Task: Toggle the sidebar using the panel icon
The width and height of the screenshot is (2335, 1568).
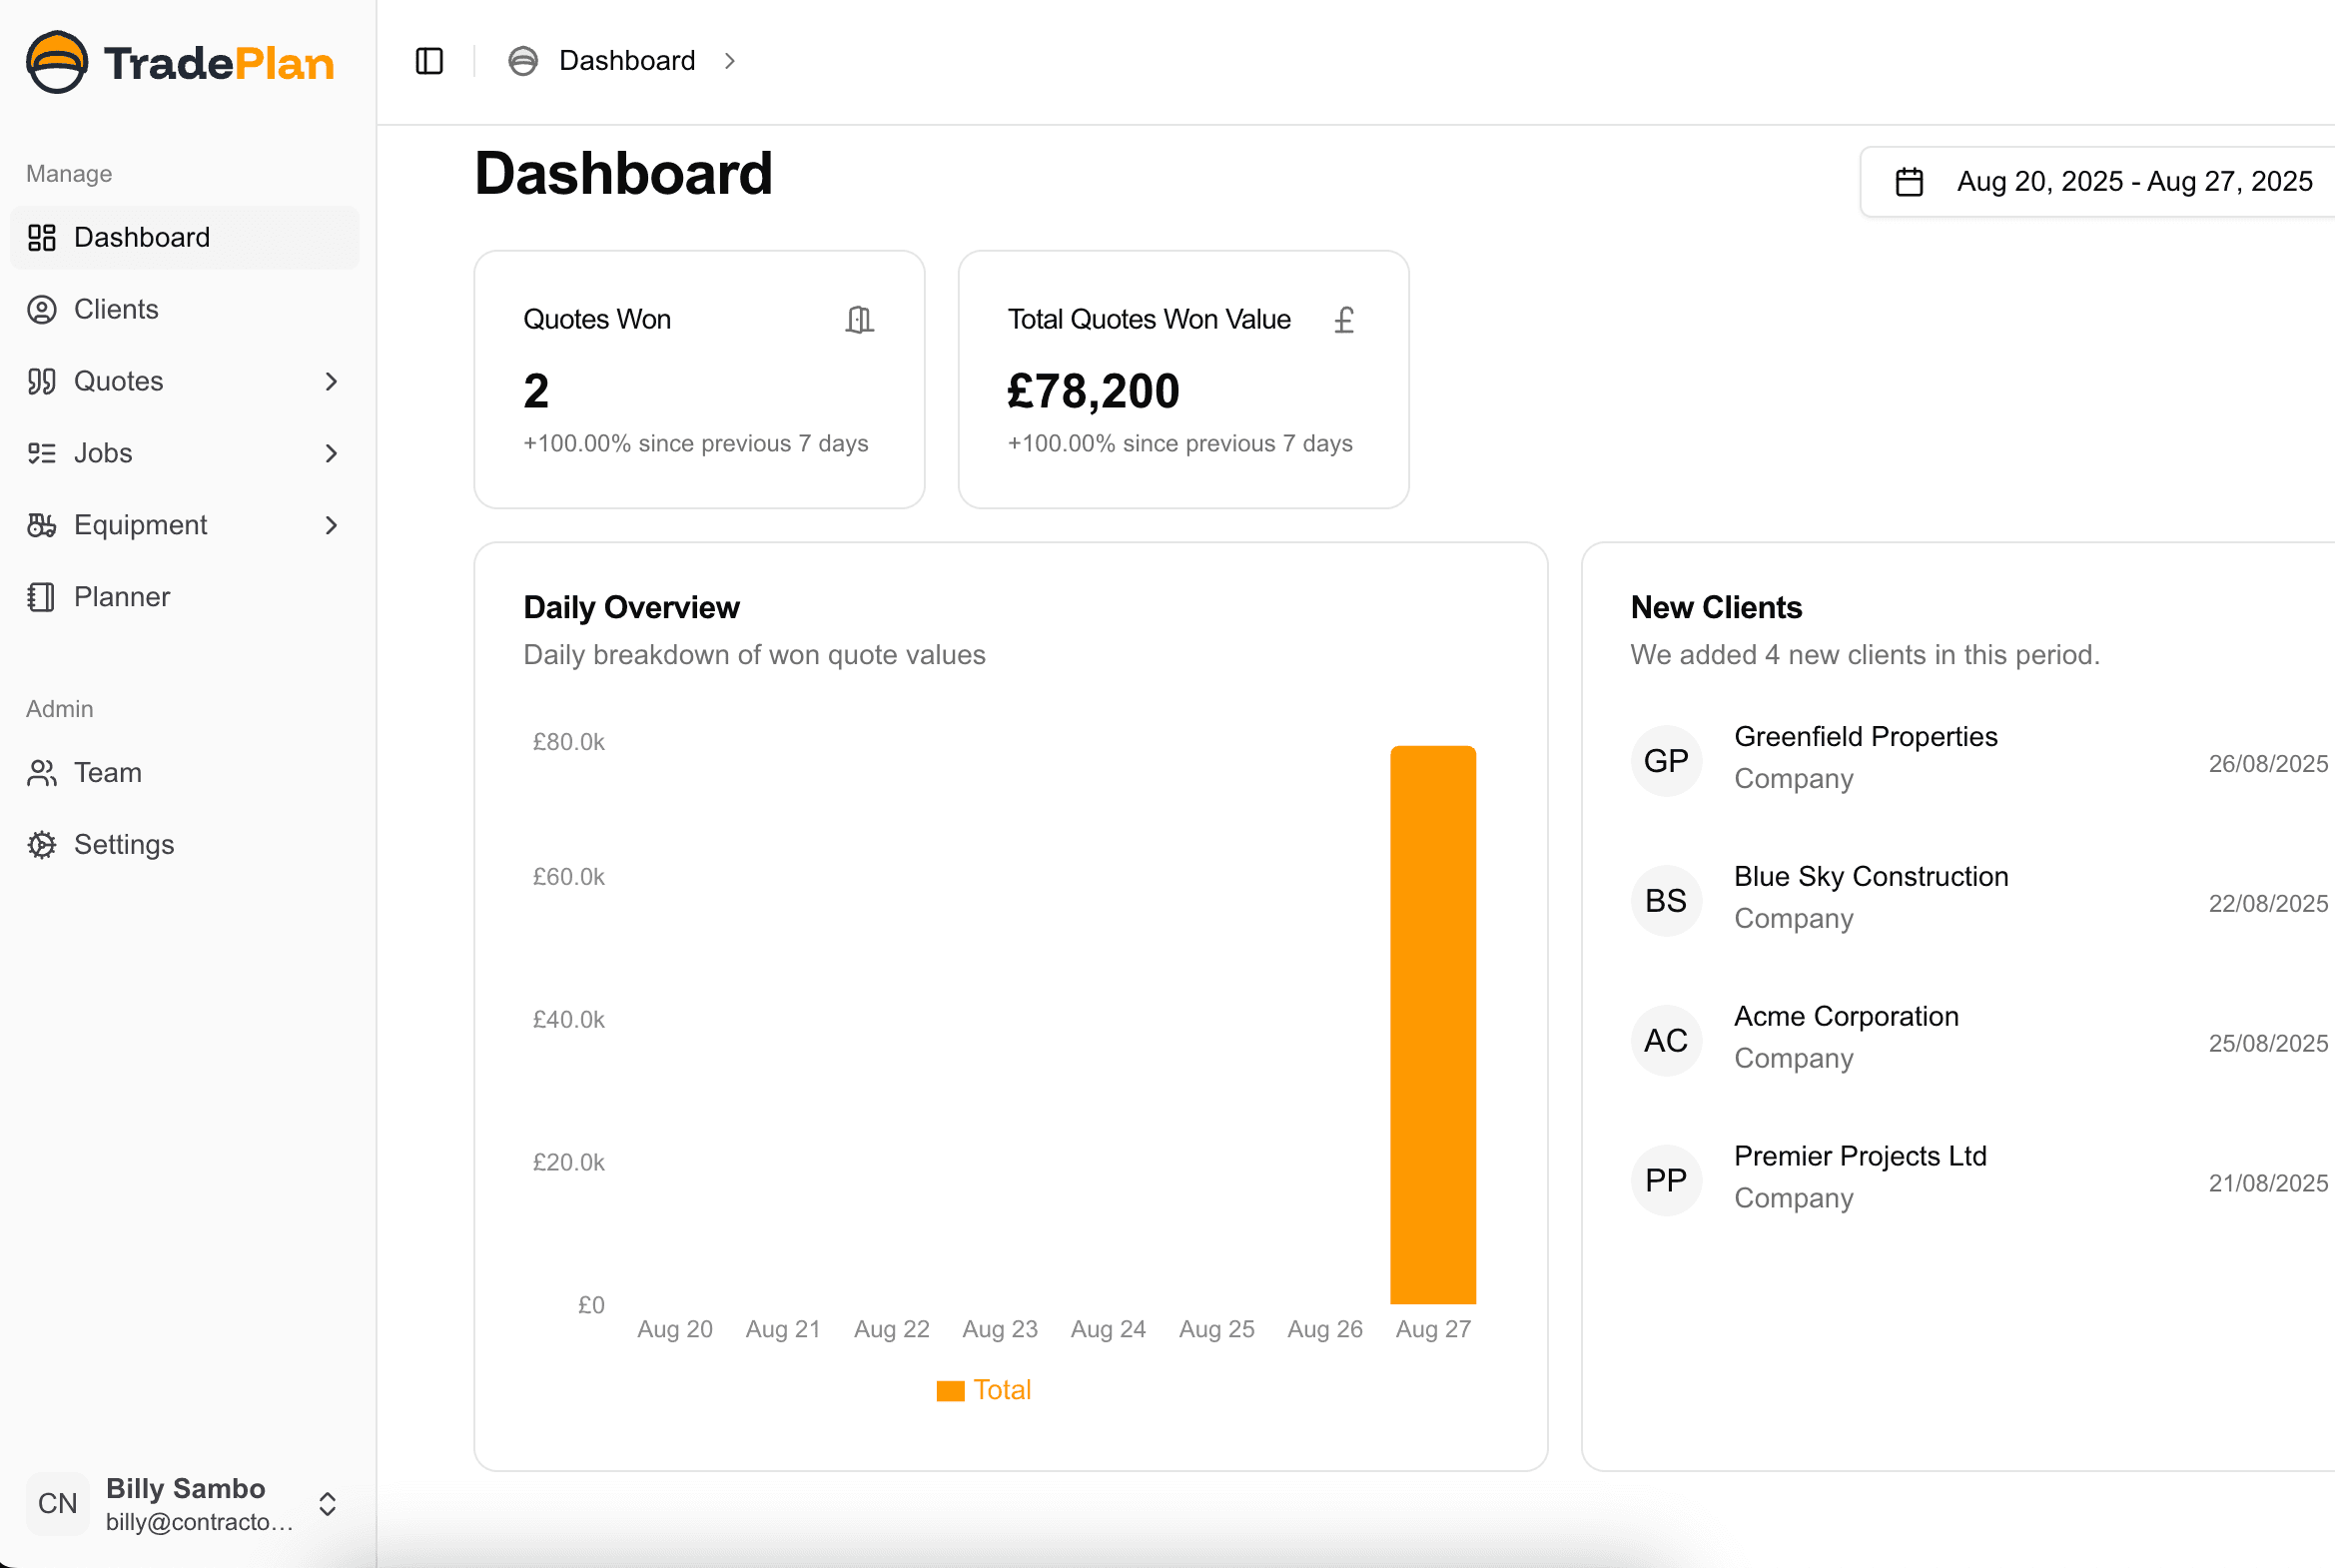Action: [428, 60]
